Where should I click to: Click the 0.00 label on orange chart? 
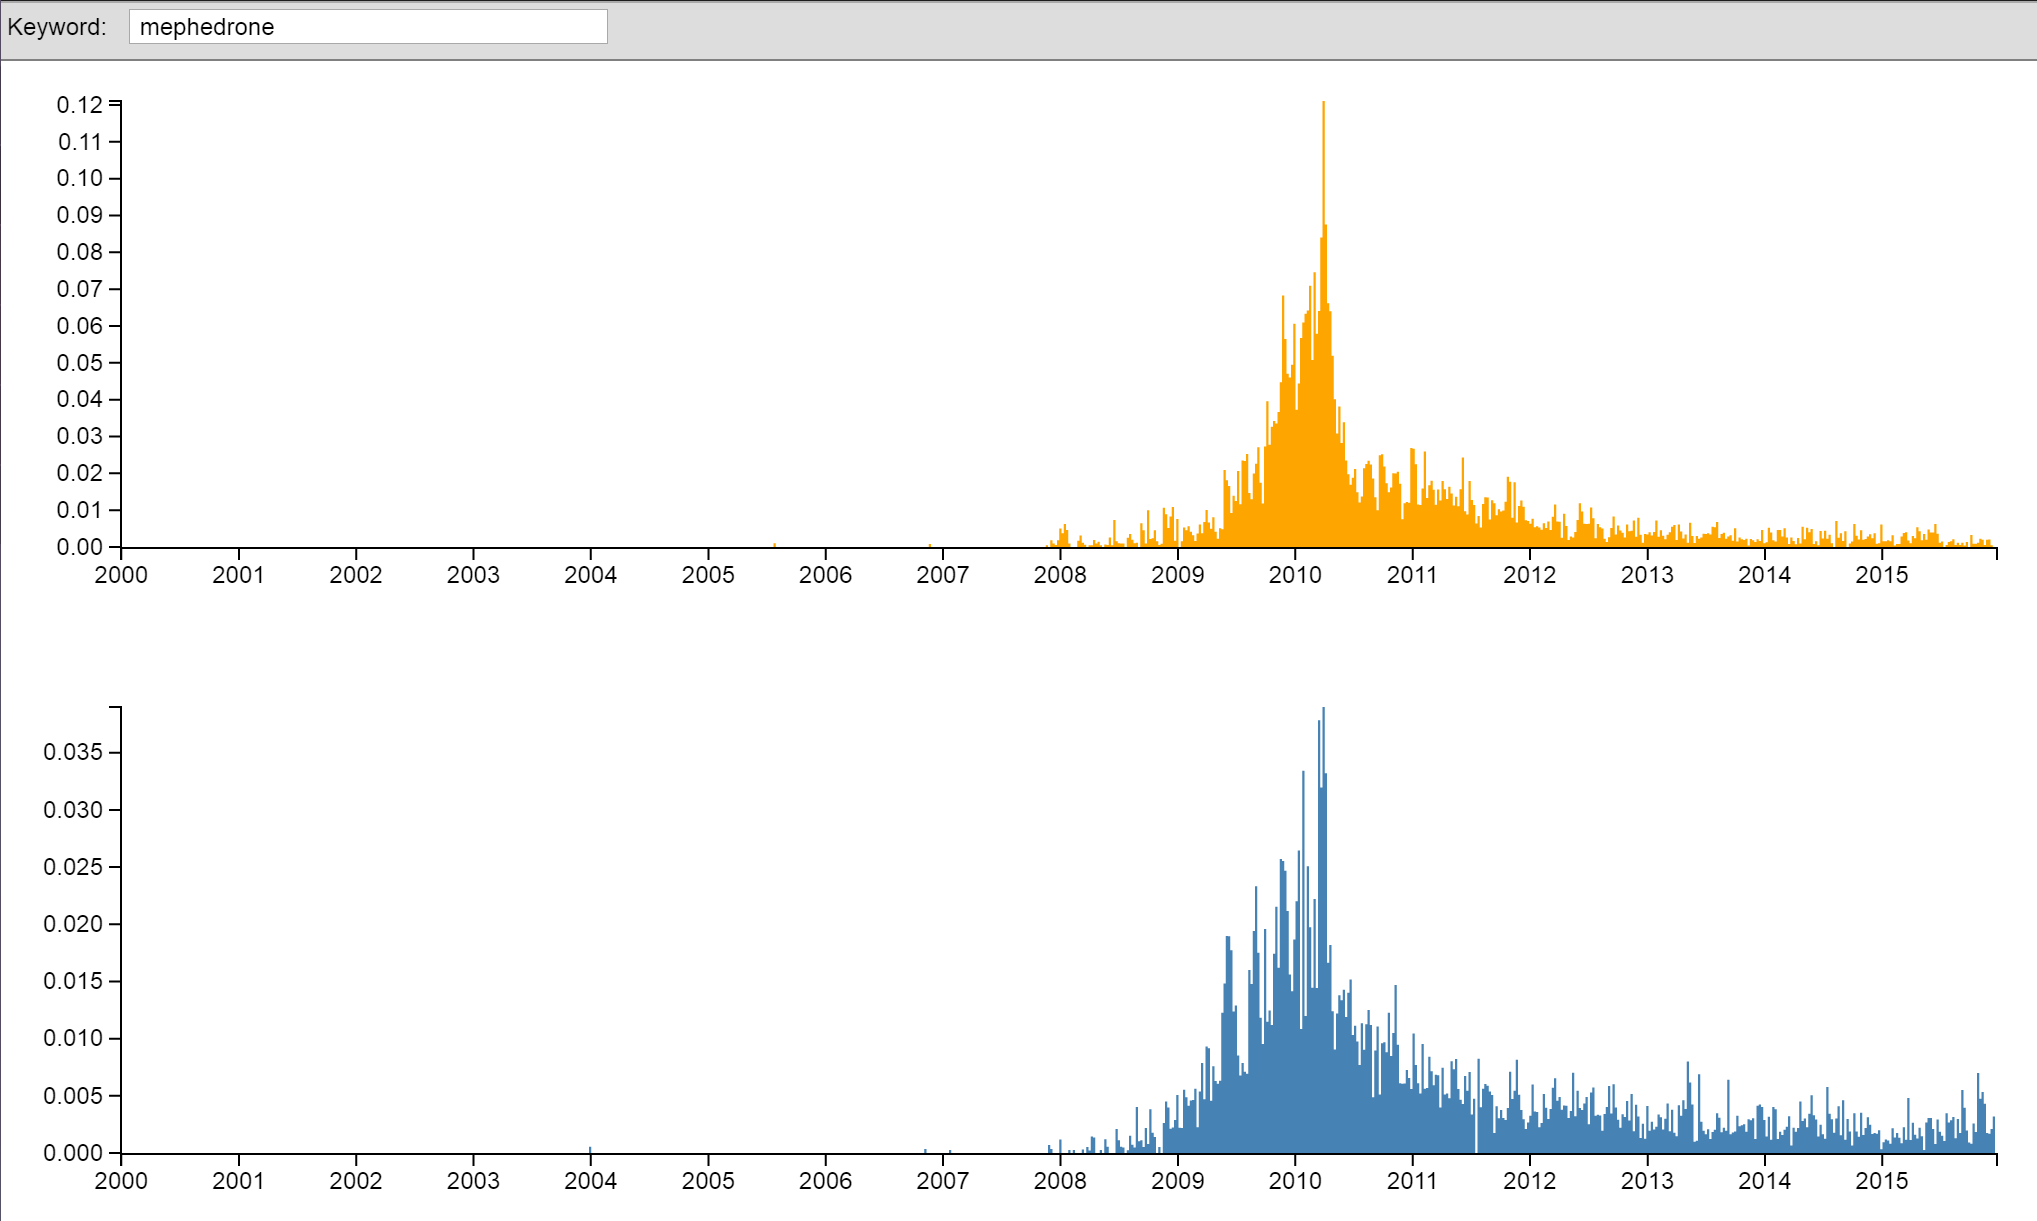tap(80, 547)
